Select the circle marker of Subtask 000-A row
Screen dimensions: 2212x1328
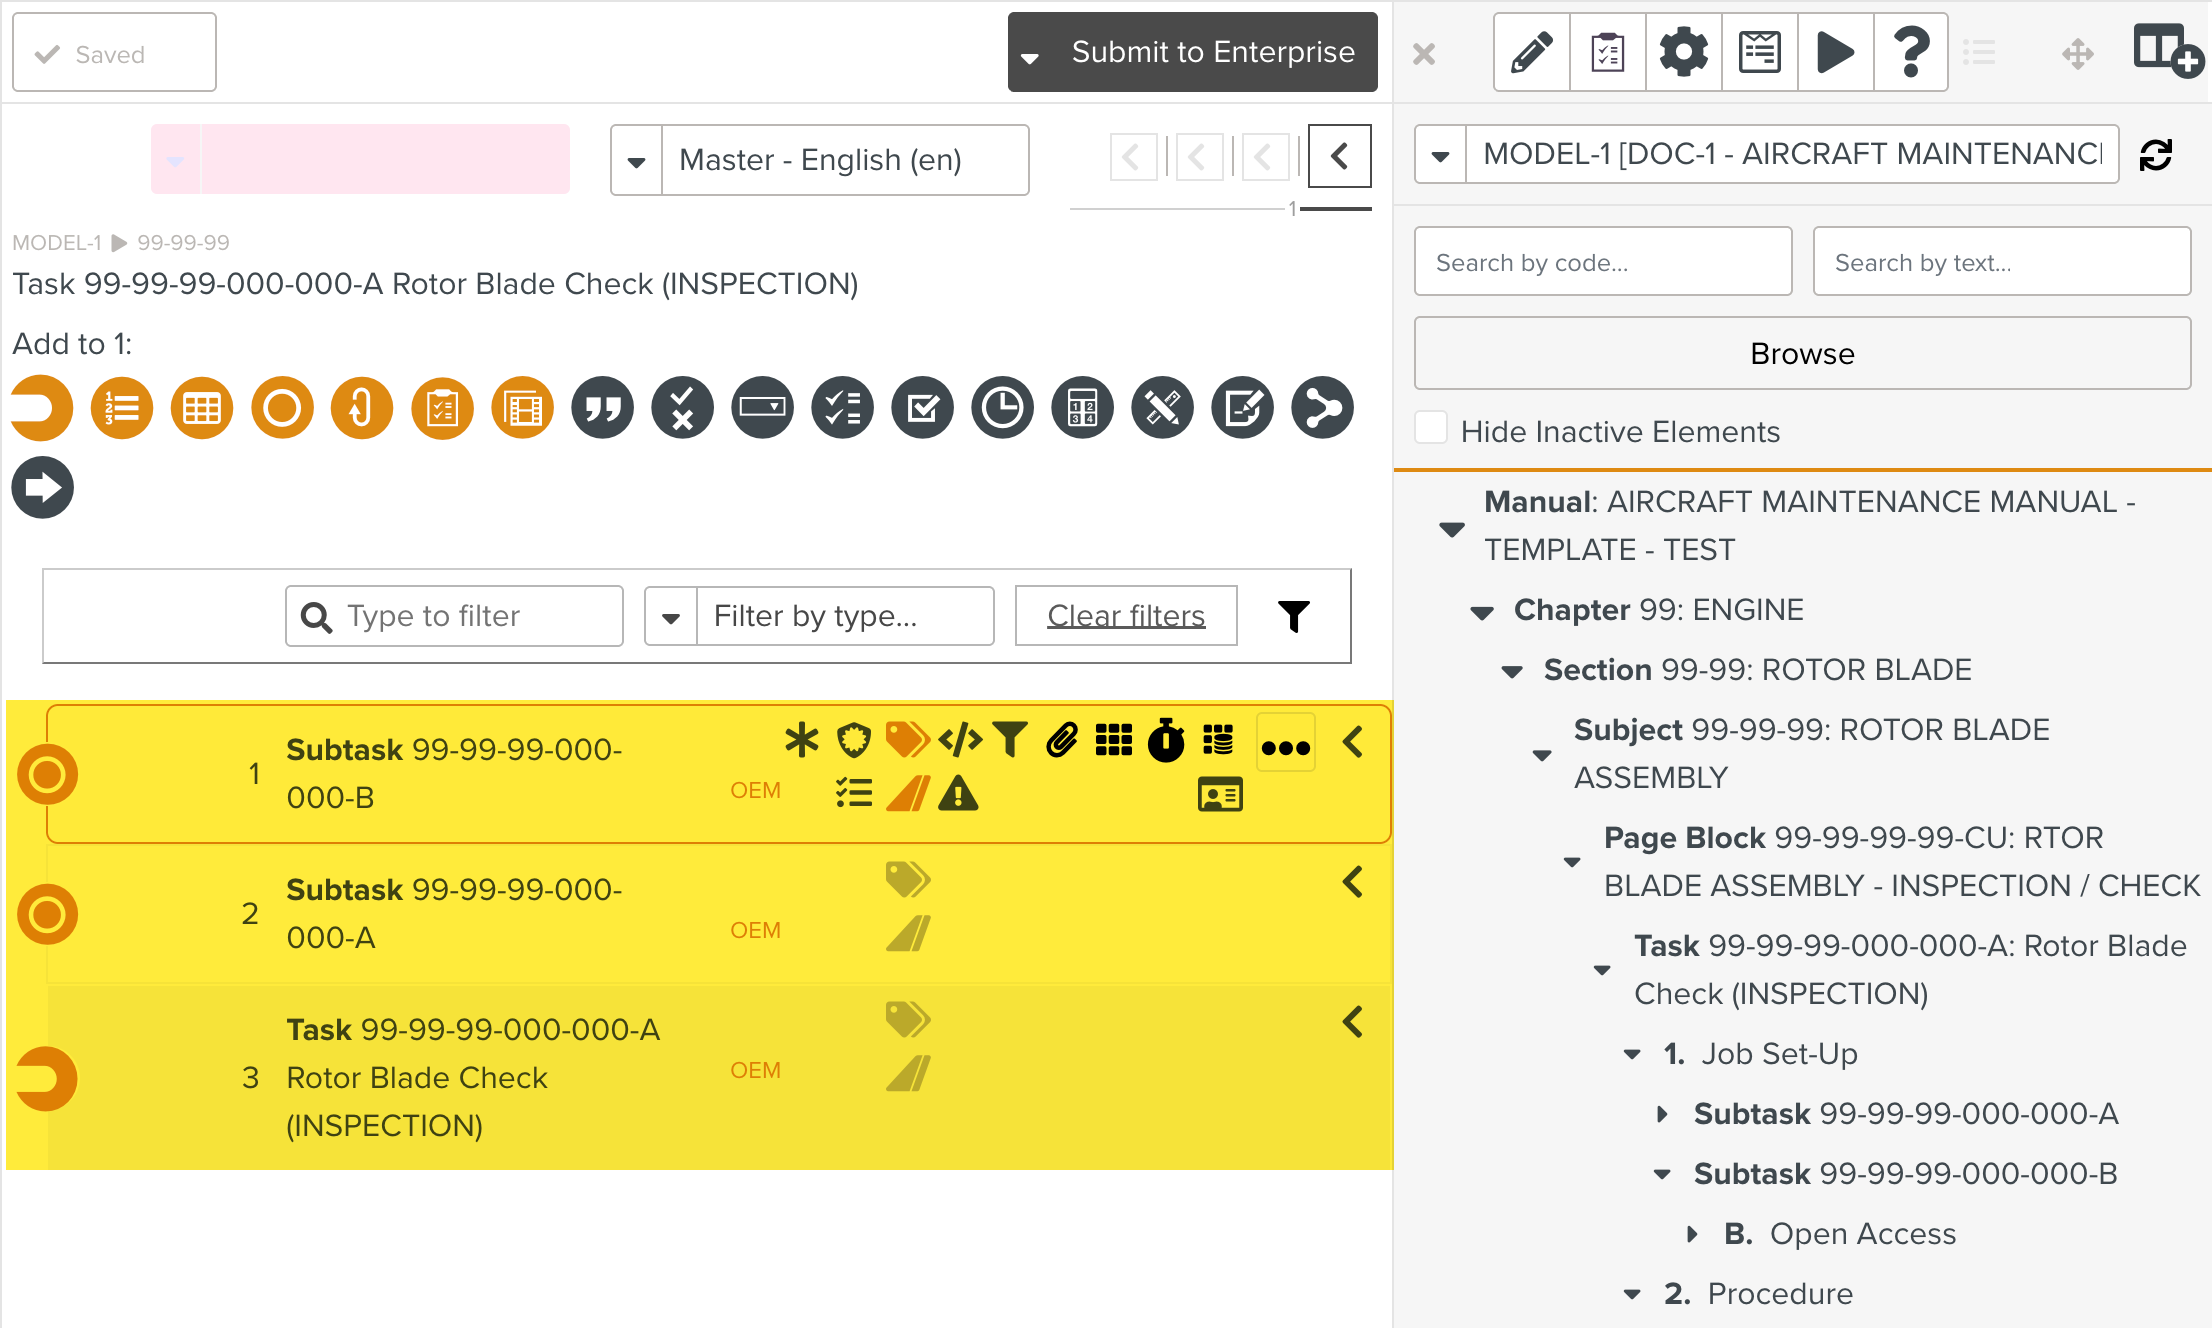(47, 914)
